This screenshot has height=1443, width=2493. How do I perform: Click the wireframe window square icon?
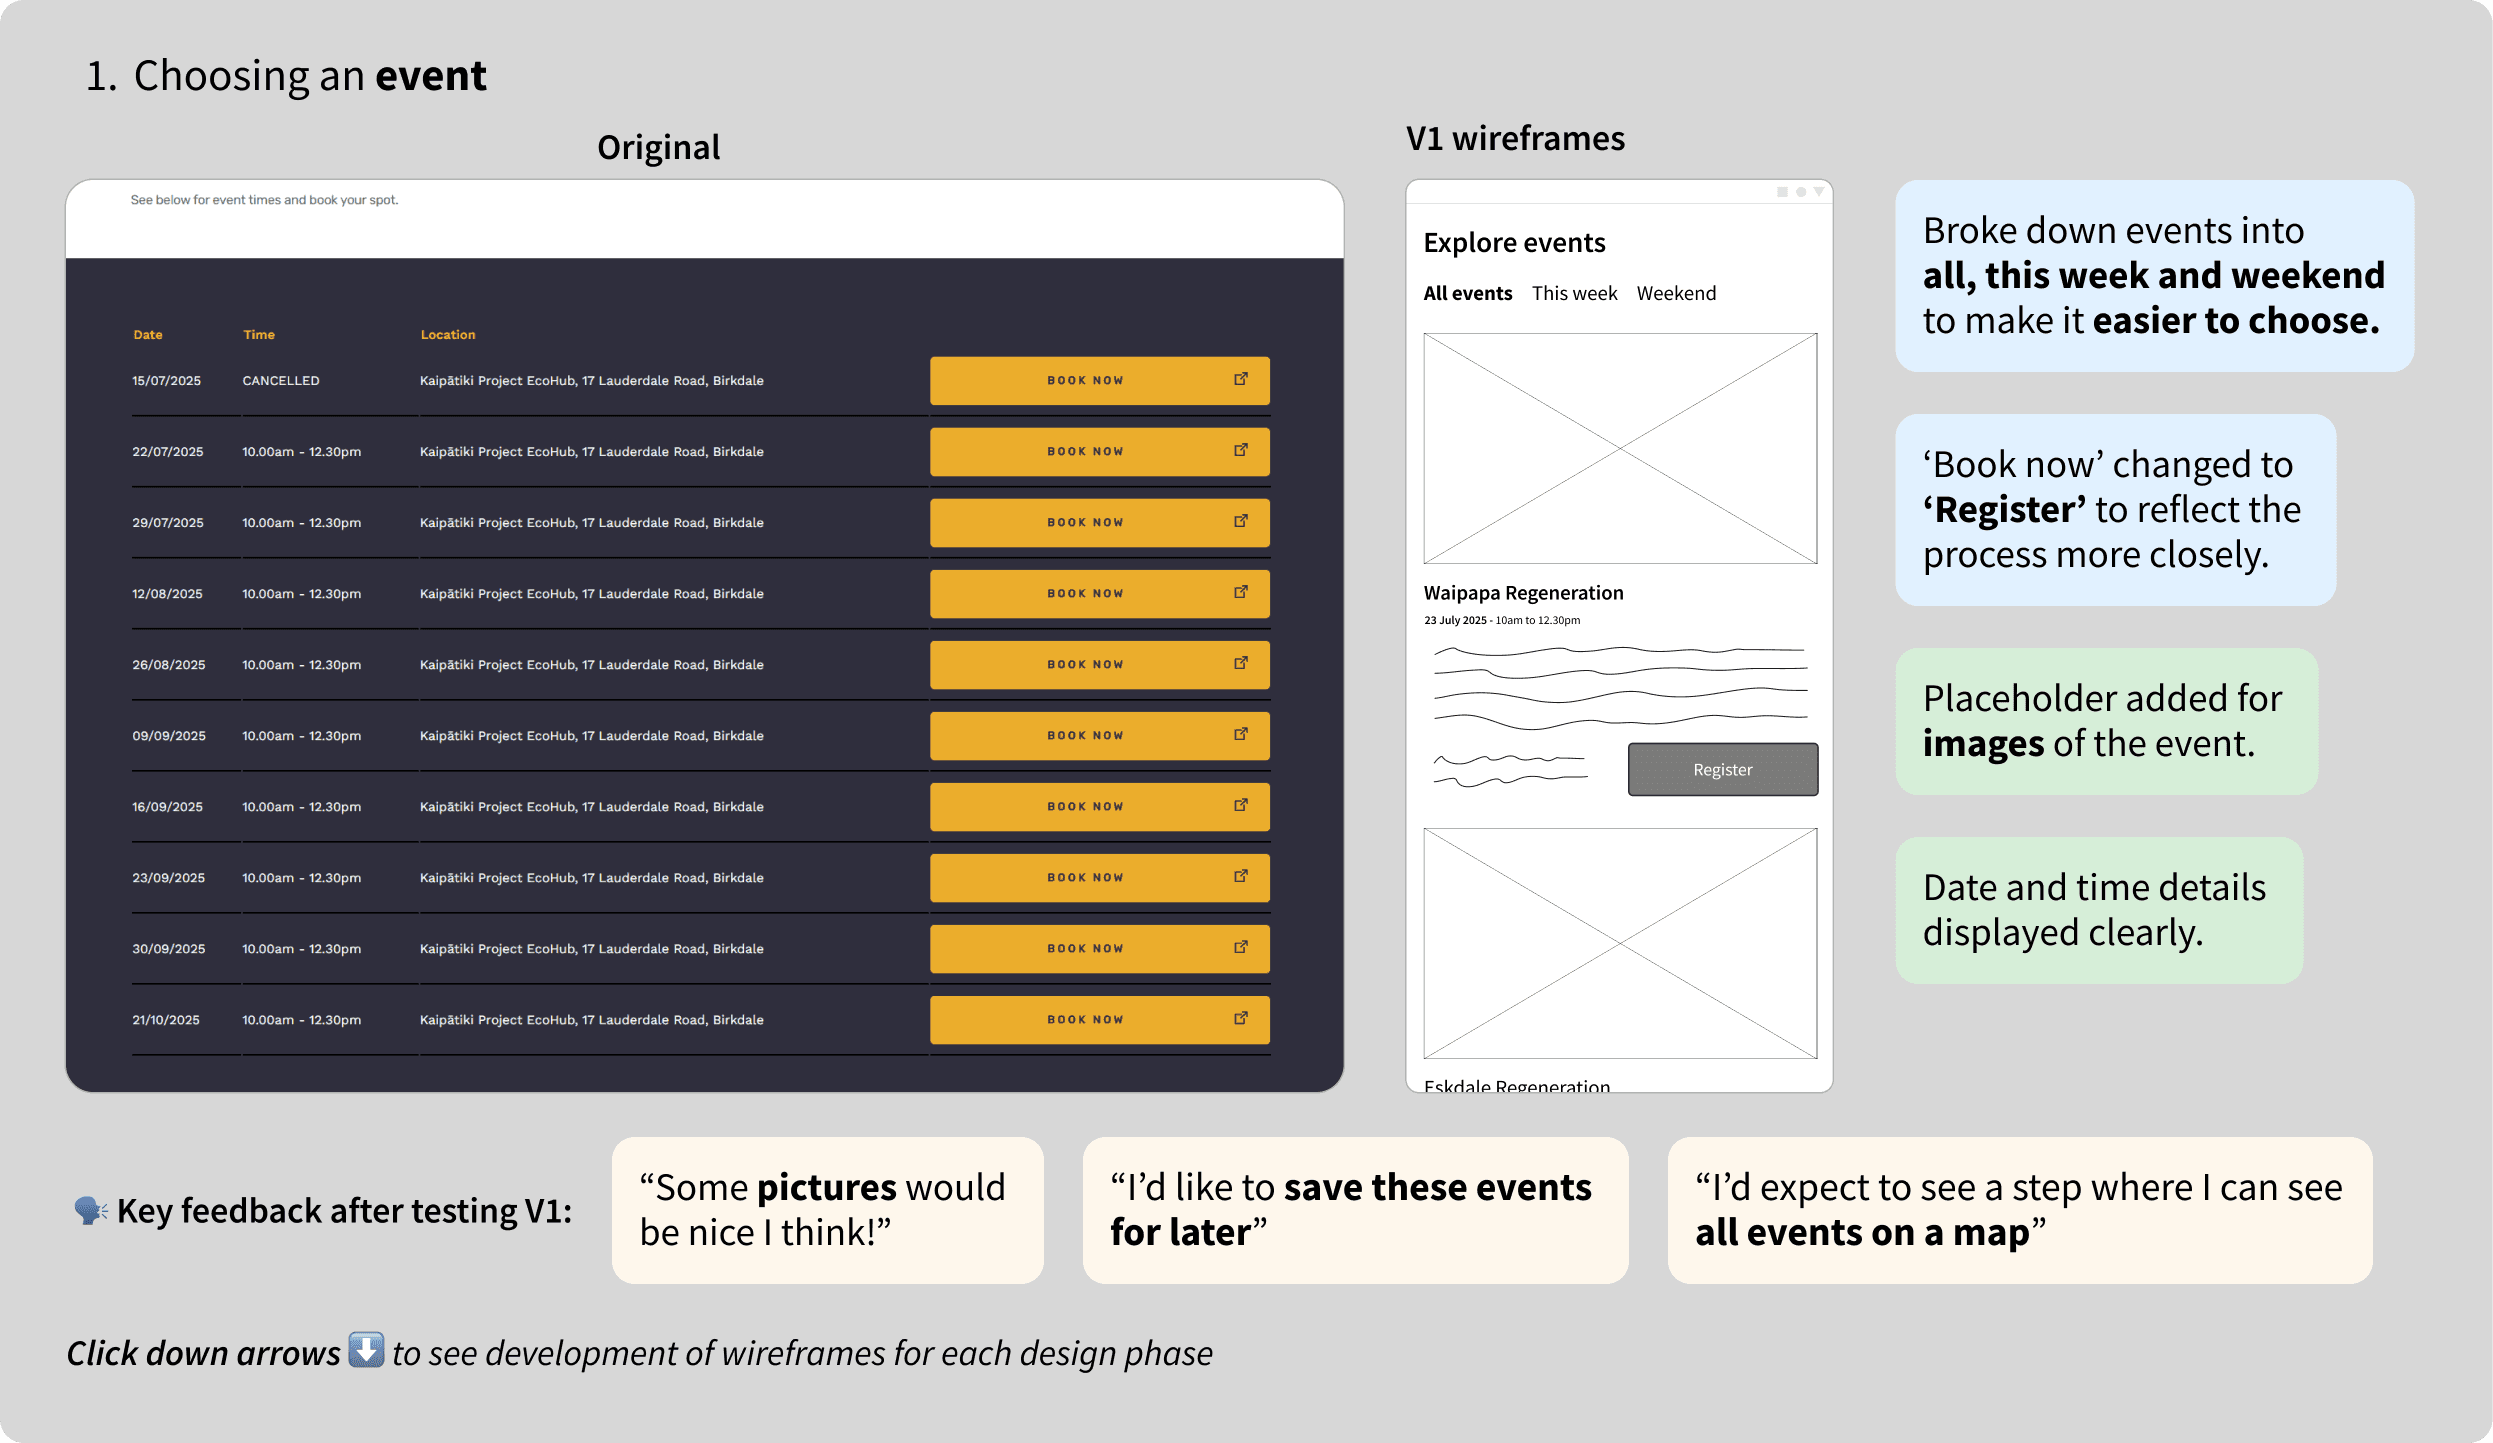tap(1782, 192)
